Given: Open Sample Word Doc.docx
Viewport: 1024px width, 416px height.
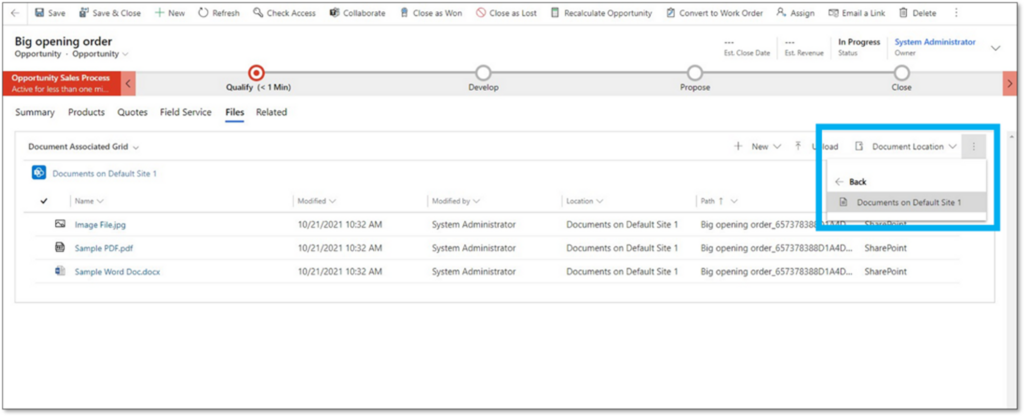Looking at the screenshot, I should point(117,272).
